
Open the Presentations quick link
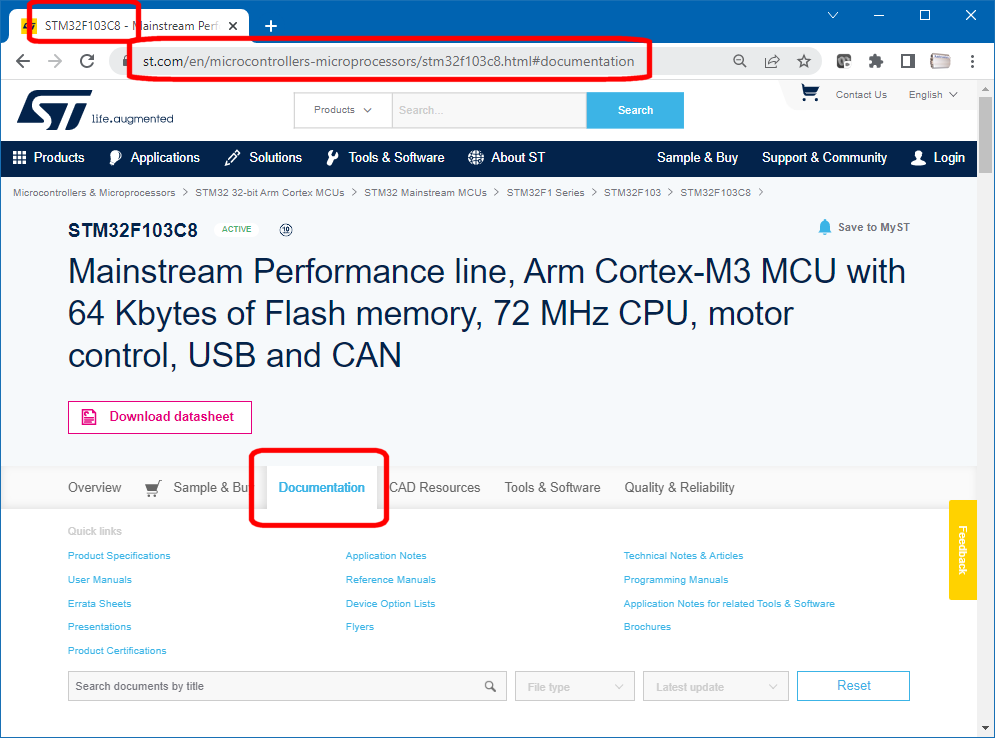(x=100, y=626)
